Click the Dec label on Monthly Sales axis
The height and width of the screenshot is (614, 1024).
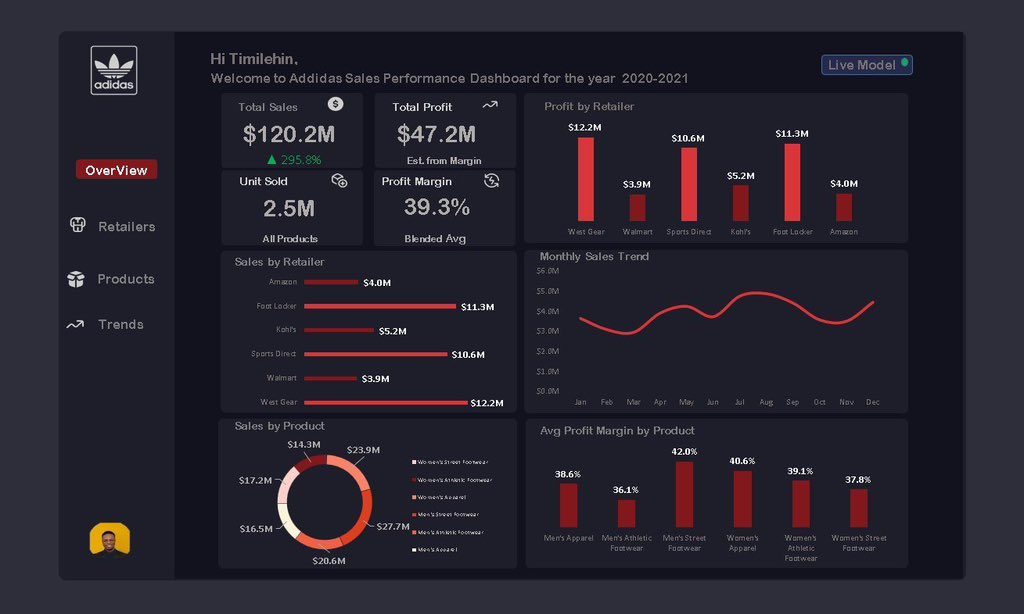(872, 402)
